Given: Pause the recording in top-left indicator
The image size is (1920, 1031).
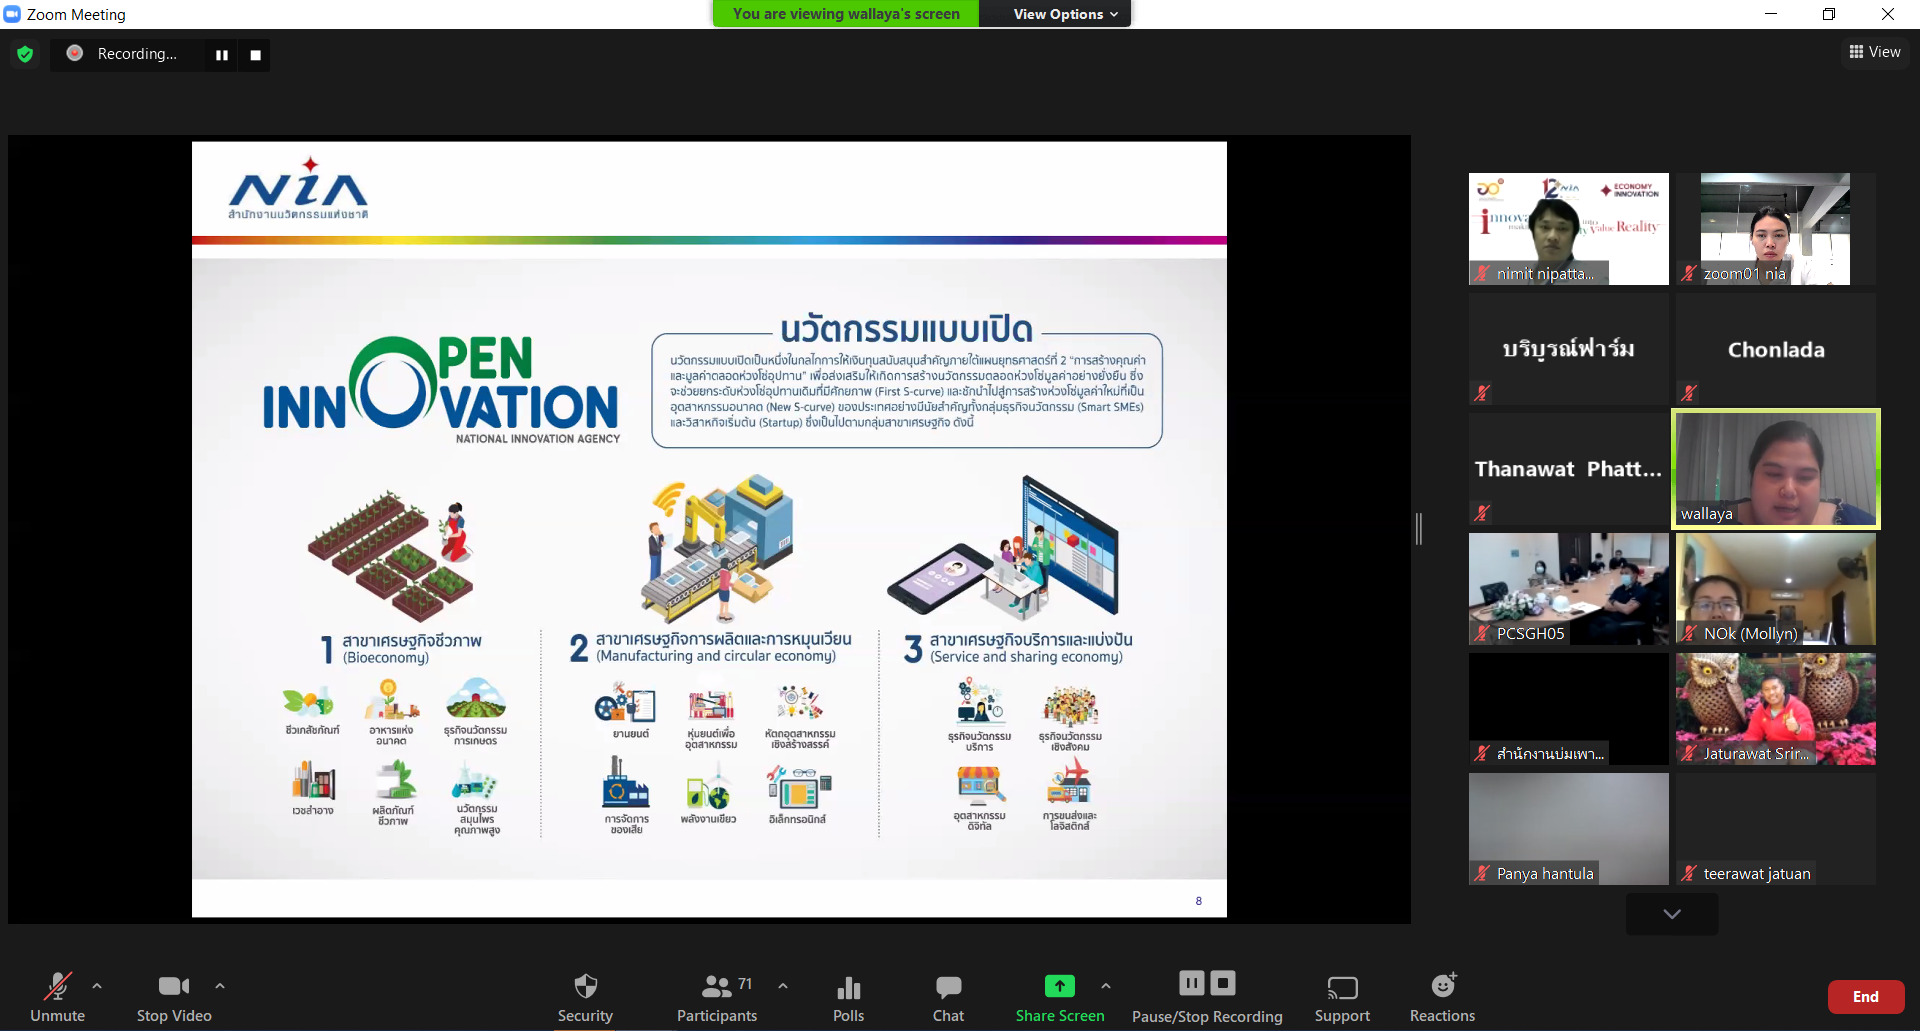Looking at the screenshot, I should pos(222,55).
